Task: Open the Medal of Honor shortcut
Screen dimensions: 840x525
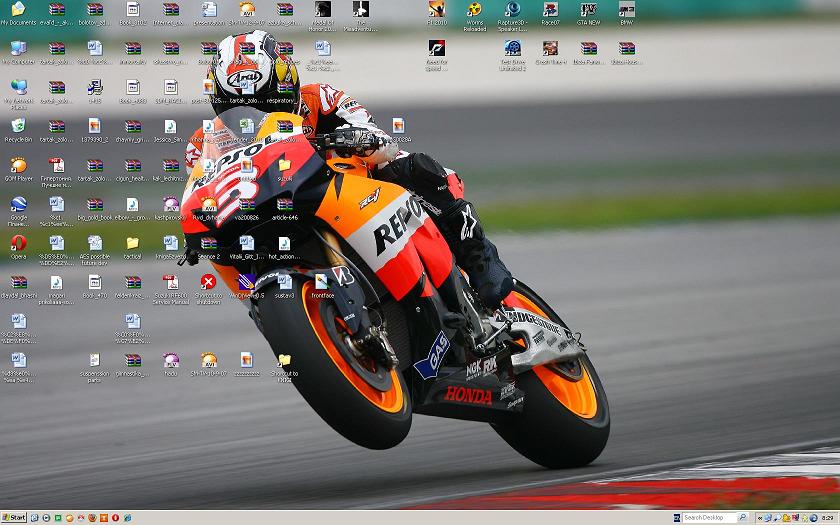Action: (322, 10)
